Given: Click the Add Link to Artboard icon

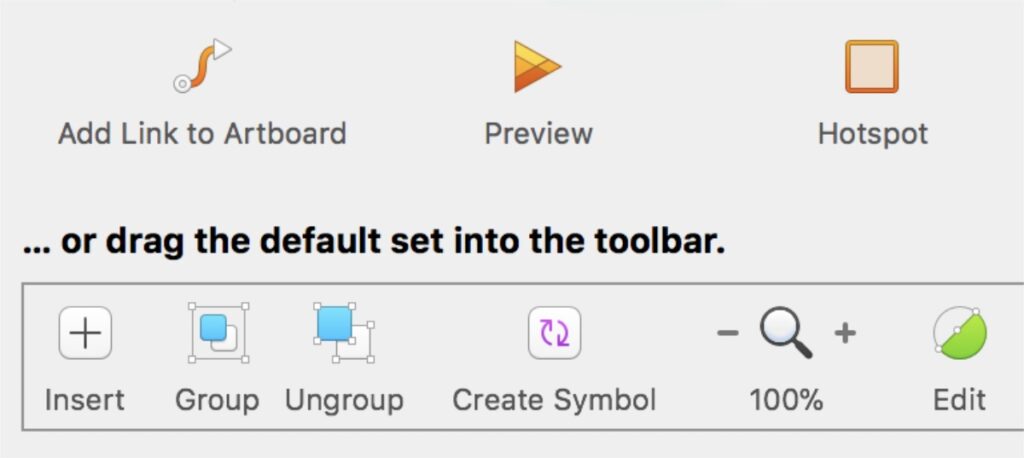Looking at the screenshot, I should pos(202,66).
